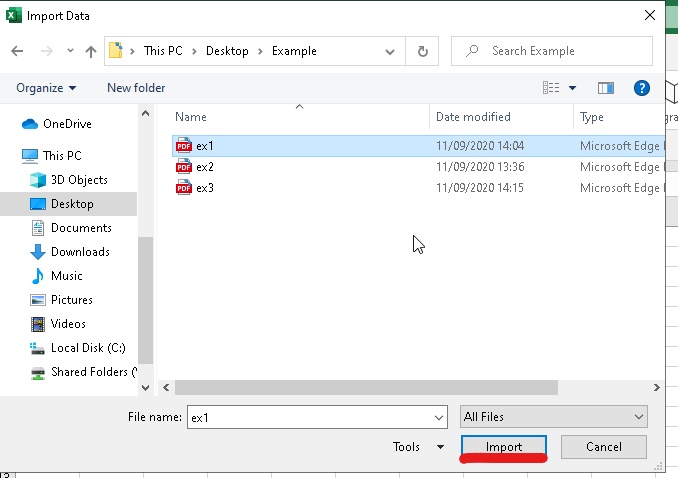Open the view options dropdown arrow
This screenshot has height=478, width=678.
(x=572, y=88)
